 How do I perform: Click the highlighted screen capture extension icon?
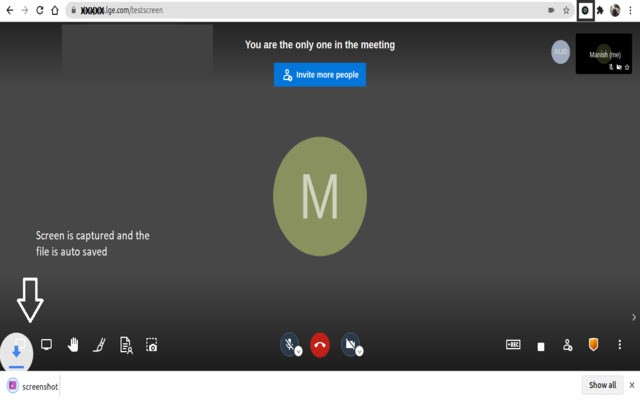coord(585,10)
